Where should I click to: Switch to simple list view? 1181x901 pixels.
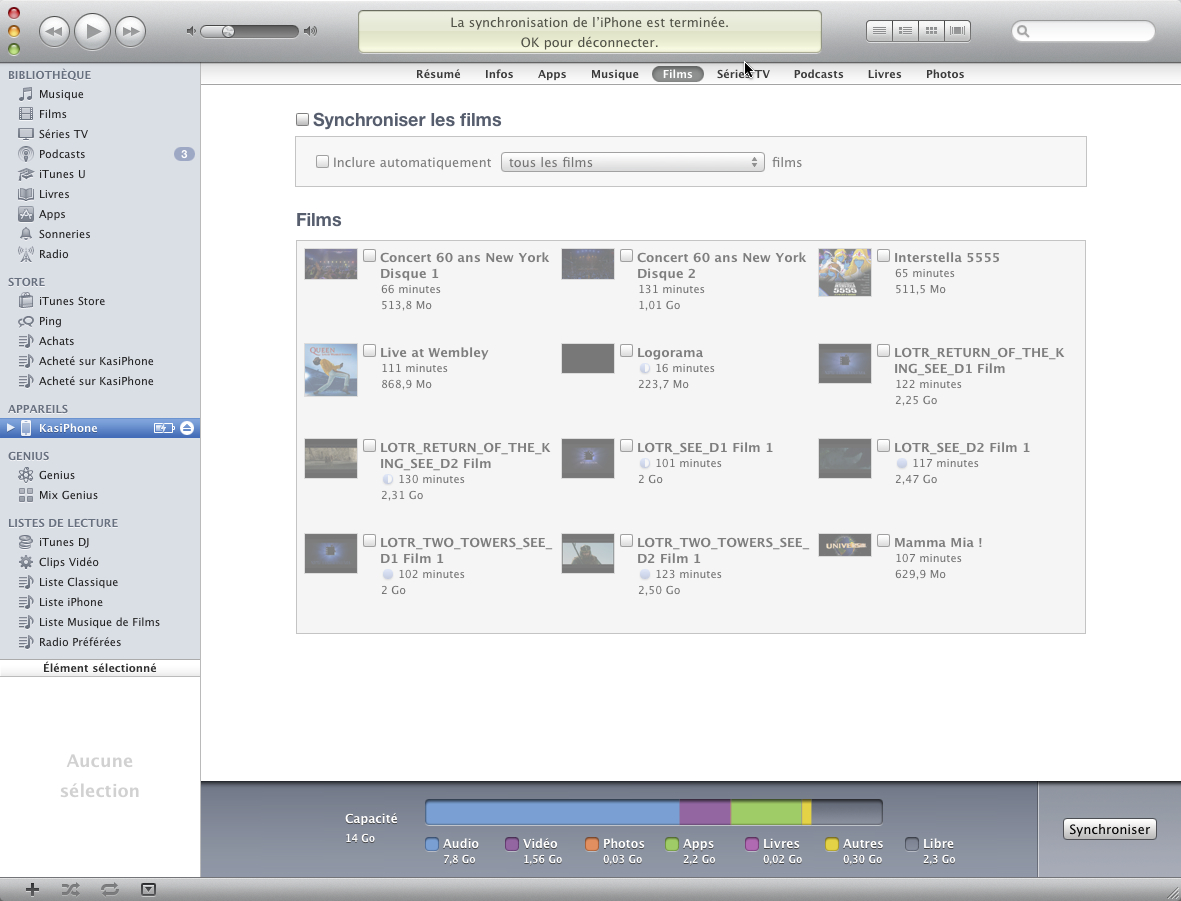coord(879,31)
